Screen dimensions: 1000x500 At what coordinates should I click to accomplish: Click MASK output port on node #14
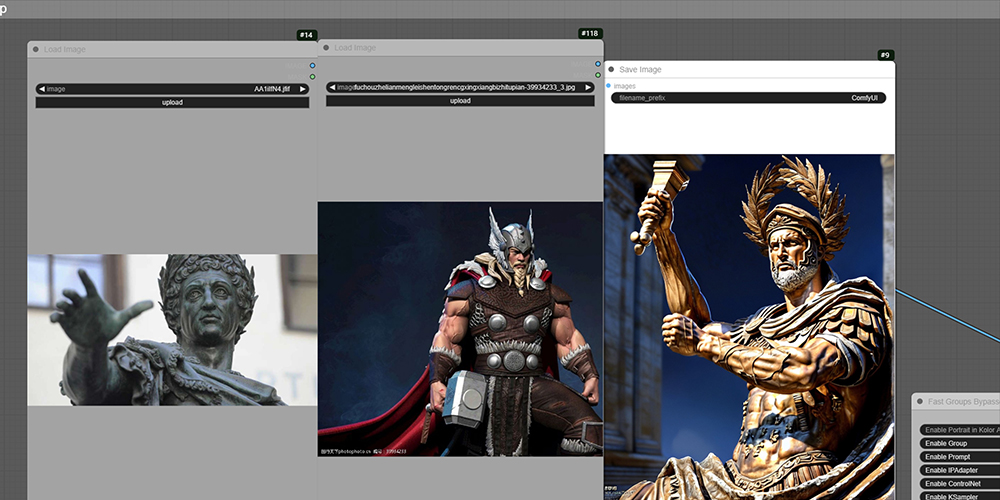pyautogui.click(x=312, y=77)
